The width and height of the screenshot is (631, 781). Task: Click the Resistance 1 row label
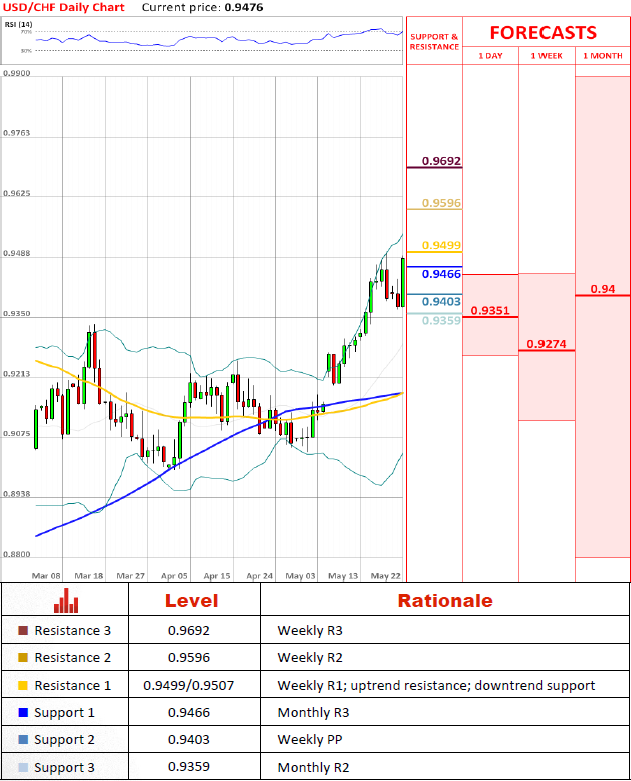(x=73, y=685)
